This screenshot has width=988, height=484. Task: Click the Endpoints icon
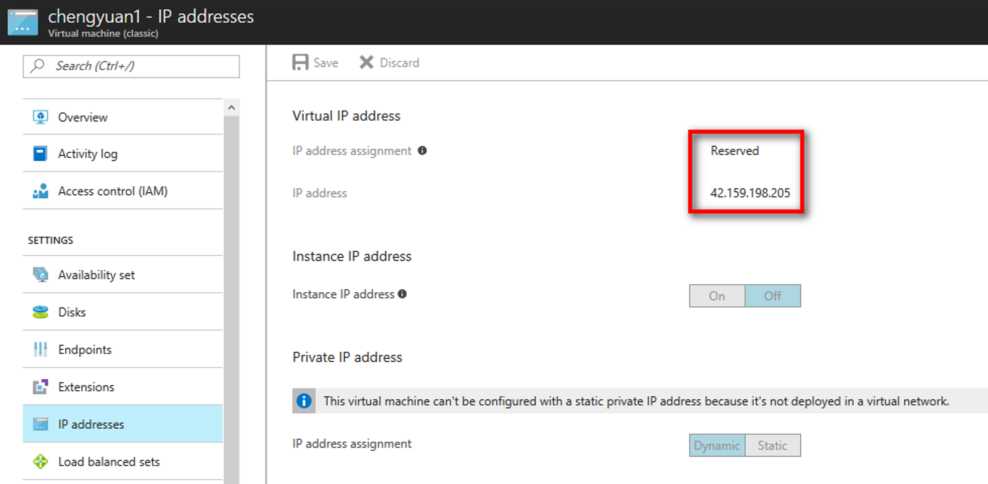(x=40, y=349)
